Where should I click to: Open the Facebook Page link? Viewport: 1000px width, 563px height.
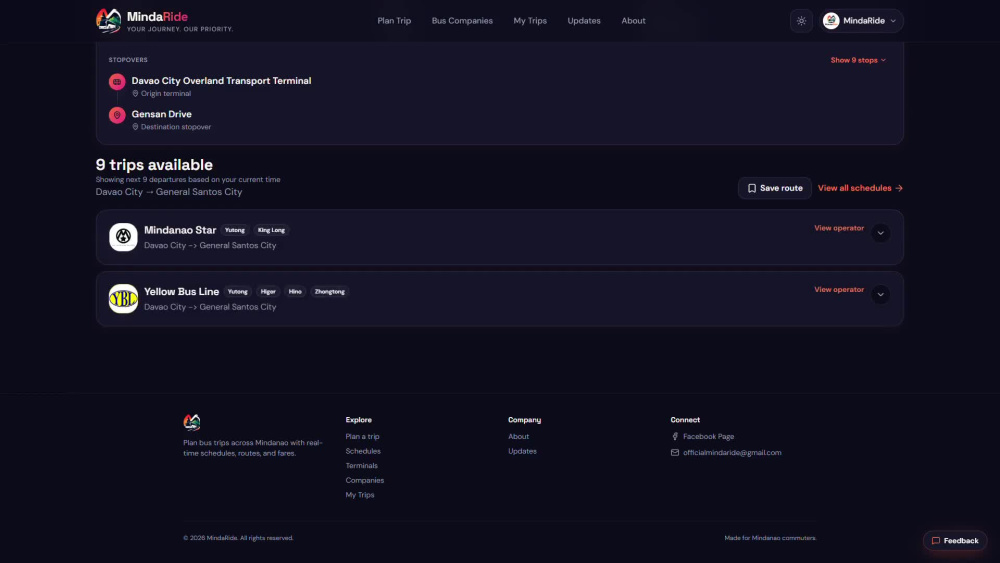[x=709, y=437]
